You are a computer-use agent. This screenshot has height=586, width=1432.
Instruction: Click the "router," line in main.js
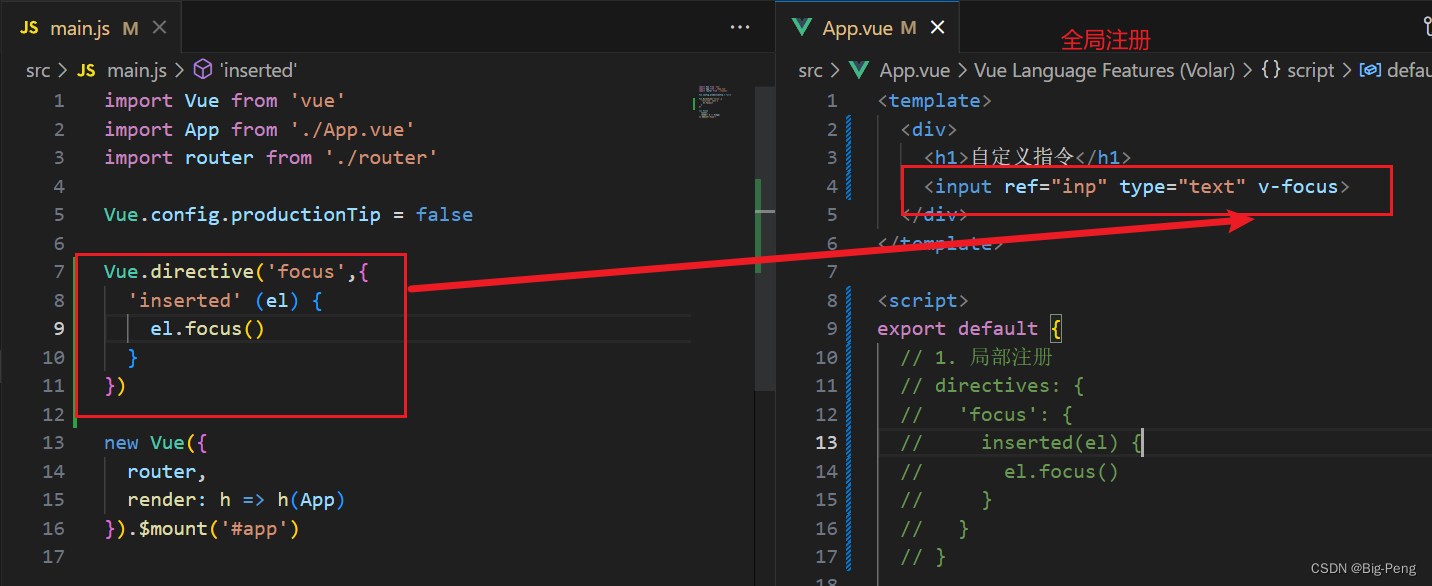pos(167,471)
